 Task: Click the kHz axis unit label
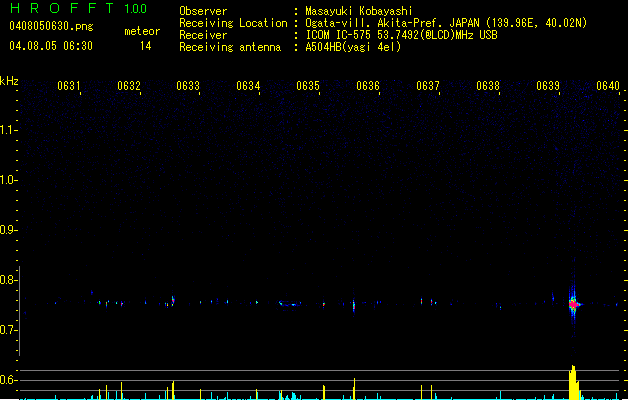[9, 81]
